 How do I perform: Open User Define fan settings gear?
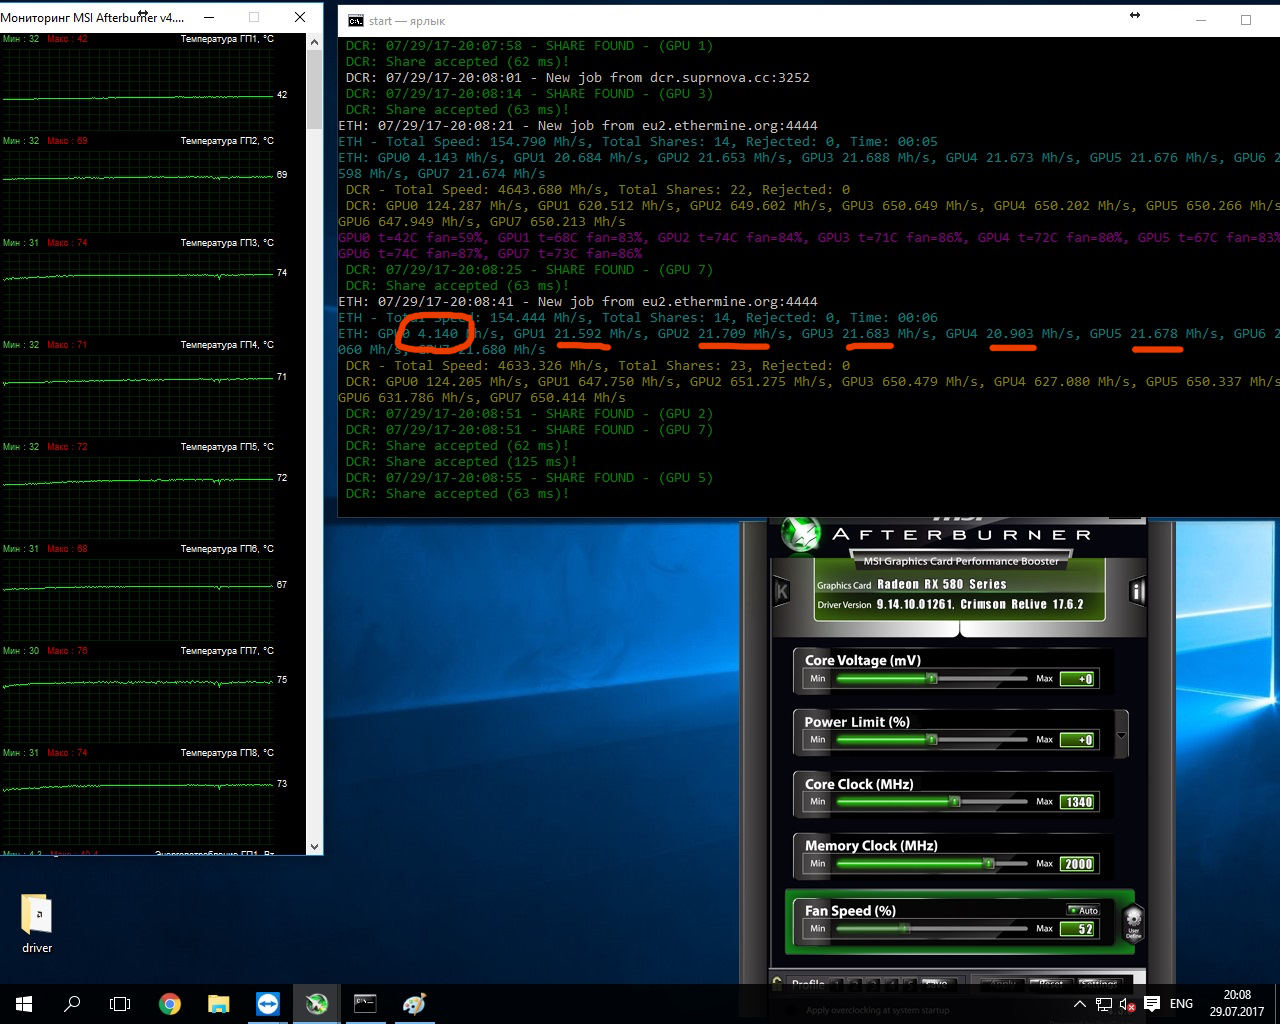click(1133, 921)
